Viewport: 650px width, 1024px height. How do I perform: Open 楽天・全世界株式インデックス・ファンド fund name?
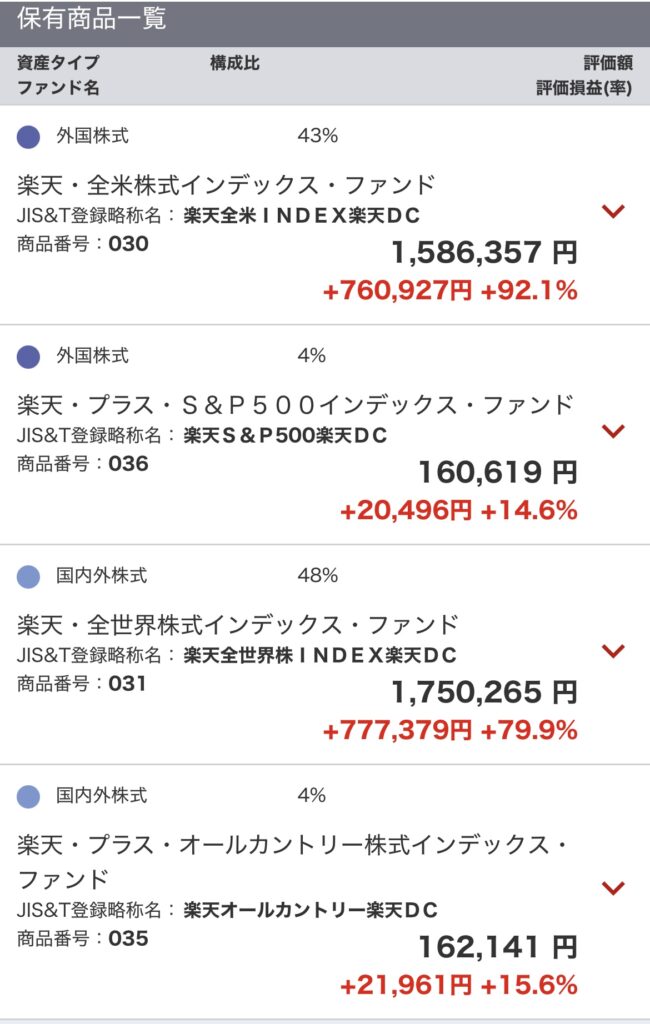pyautogui.click(x=238, y=625)
